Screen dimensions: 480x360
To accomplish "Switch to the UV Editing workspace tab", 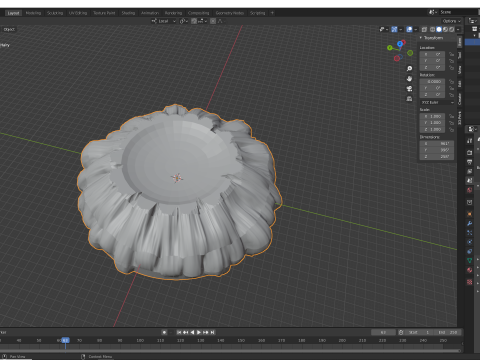I will 78,13.
